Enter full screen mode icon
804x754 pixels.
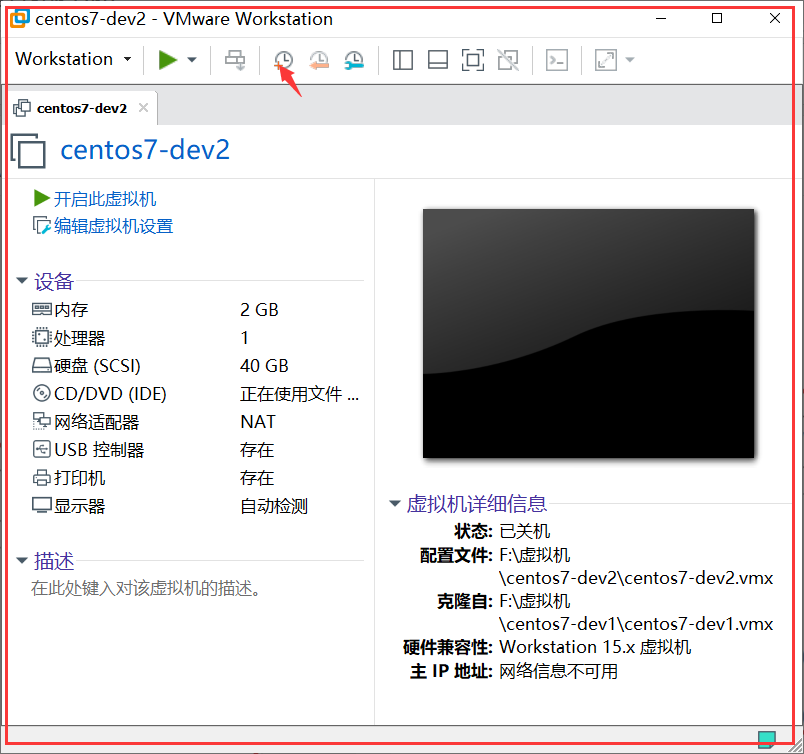pos(473,60)
